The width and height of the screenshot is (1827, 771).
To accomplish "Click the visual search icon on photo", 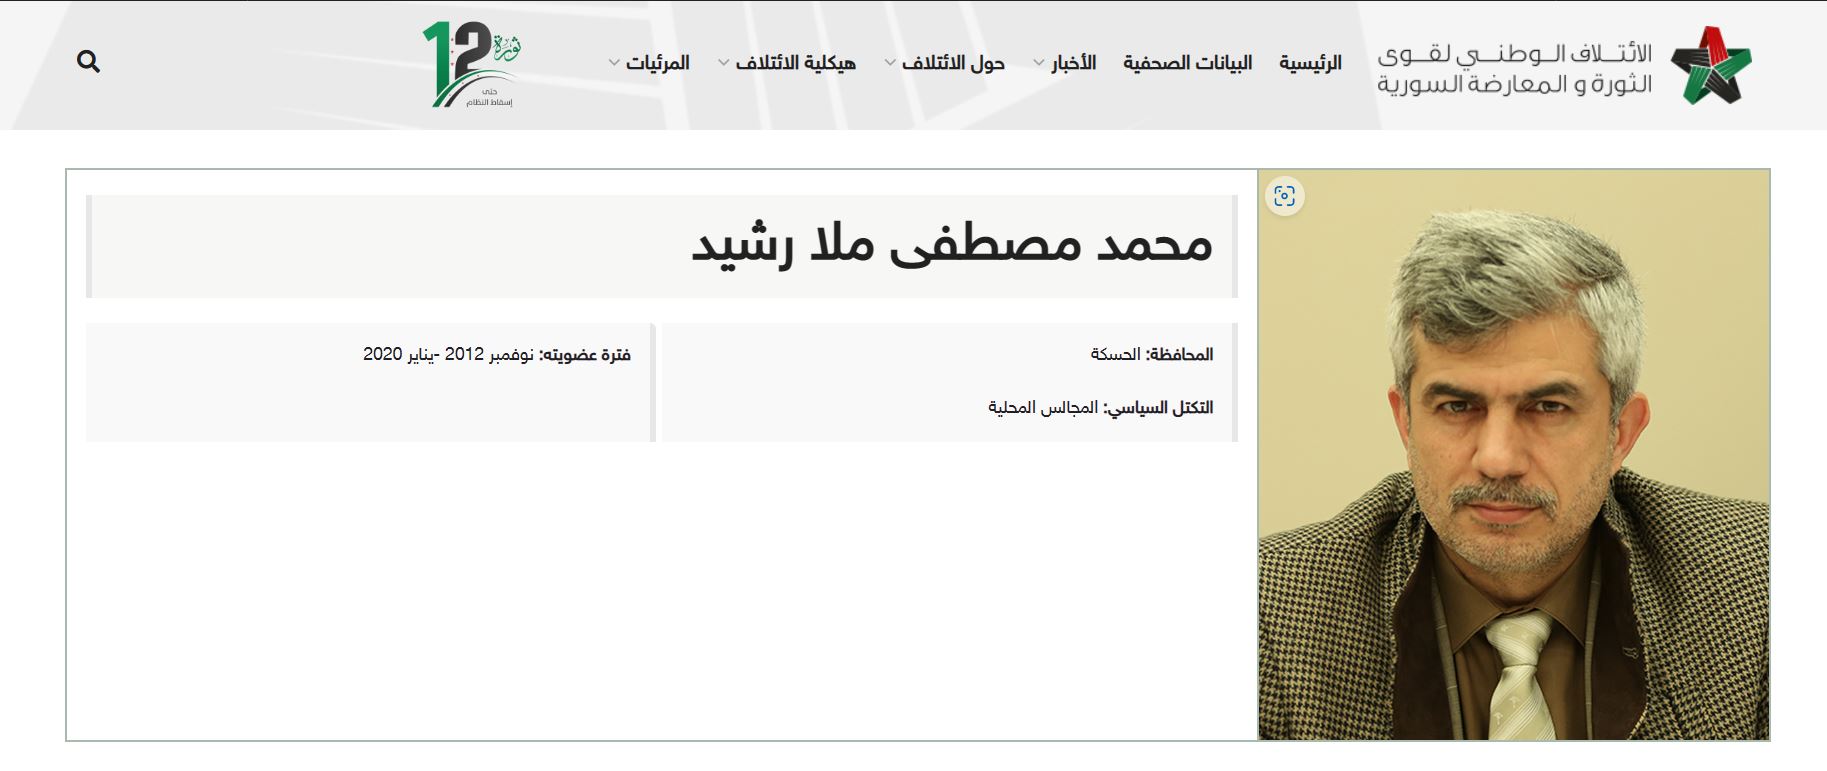I will [1284, 196].
